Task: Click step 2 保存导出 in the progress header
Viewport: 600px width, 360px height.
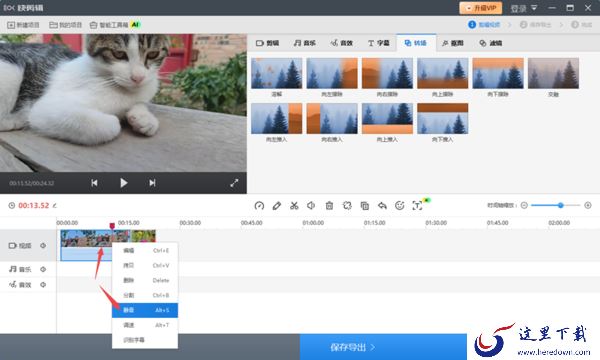Action: (x=535, y=25)
